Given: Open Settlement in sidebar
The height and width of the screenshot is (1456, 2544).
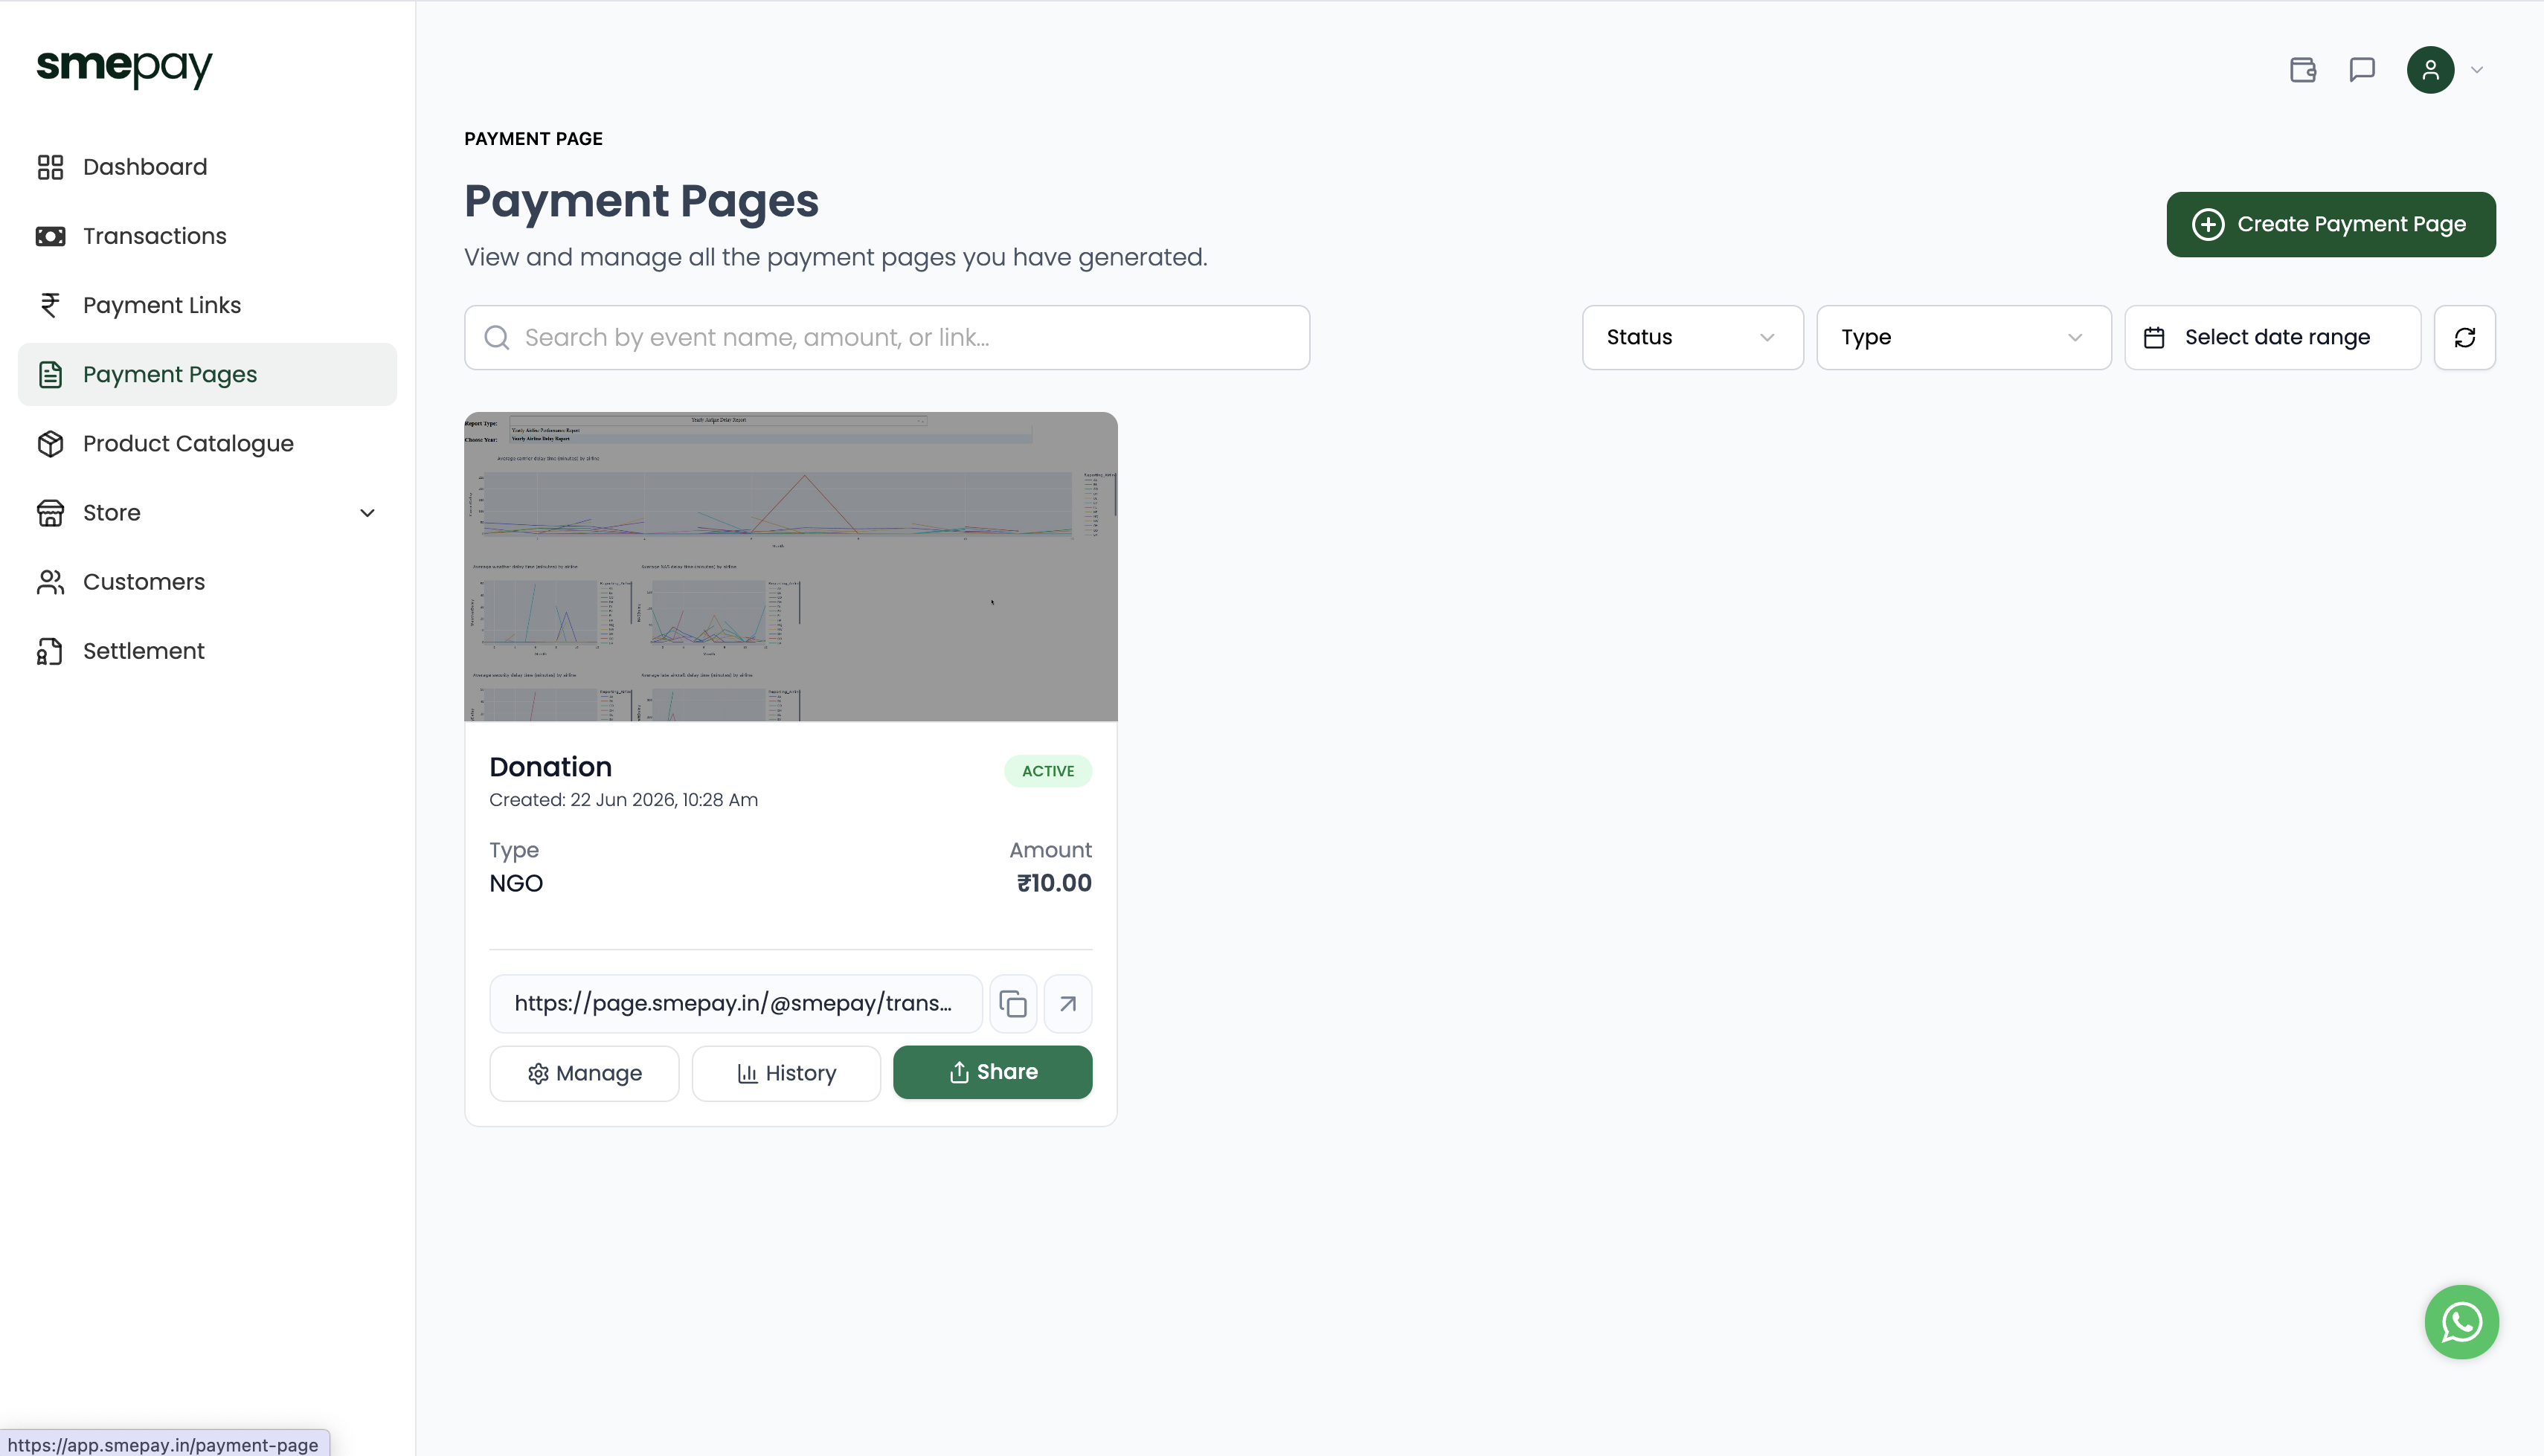Looking at the screenshot, I should click(207, 651).
